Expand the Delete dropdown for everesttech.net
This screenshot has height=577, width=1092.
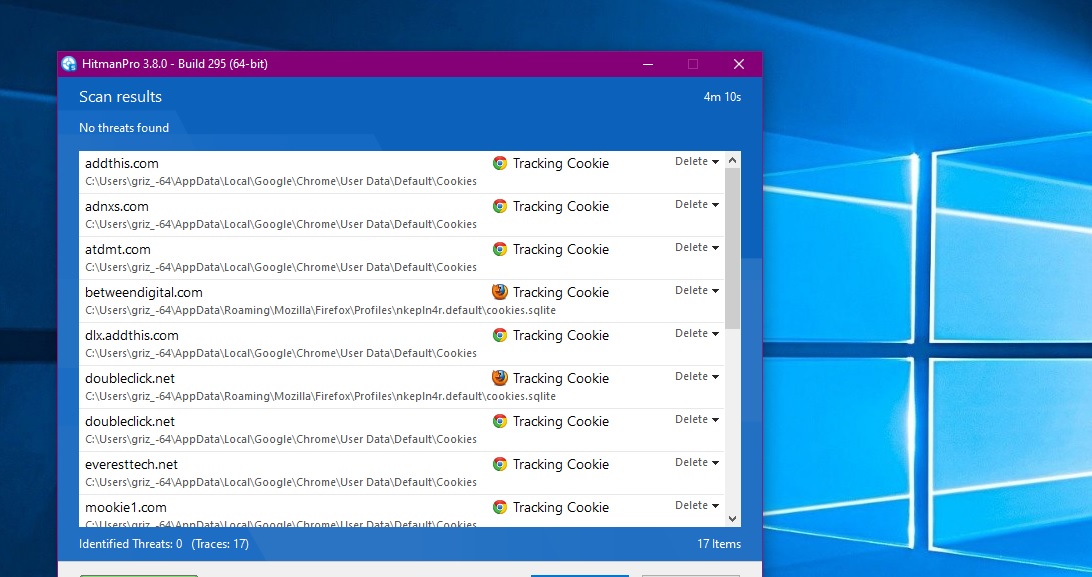[696, 463]
